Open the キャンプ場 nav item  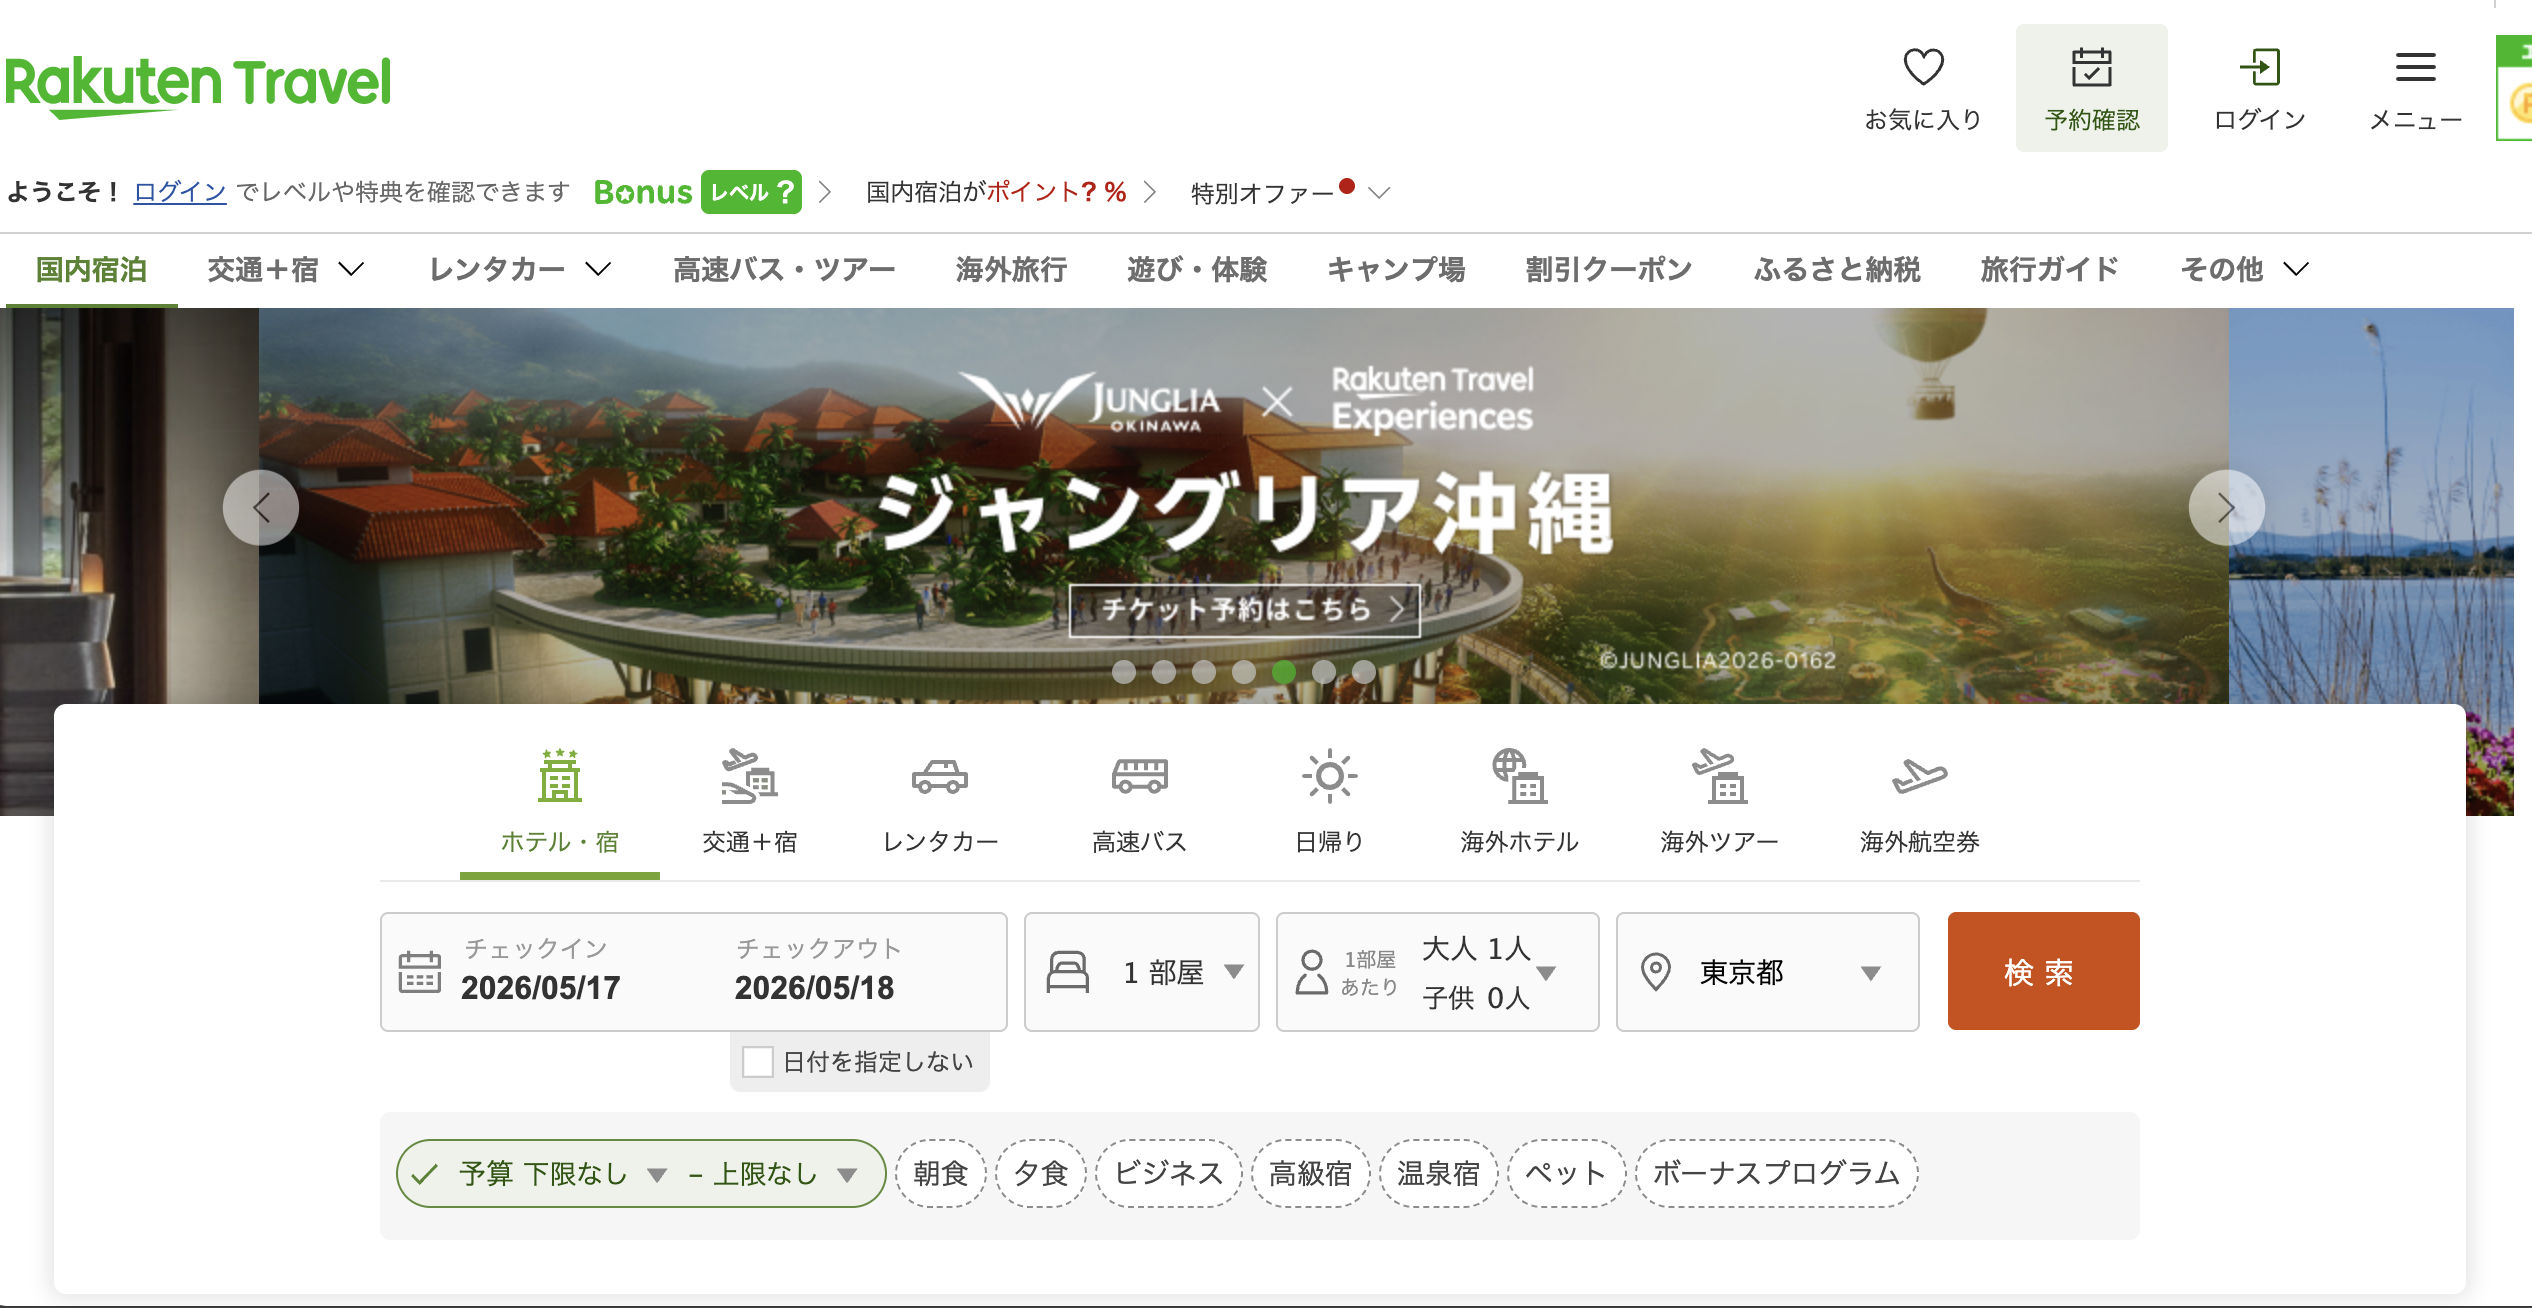coord(1396,269)
